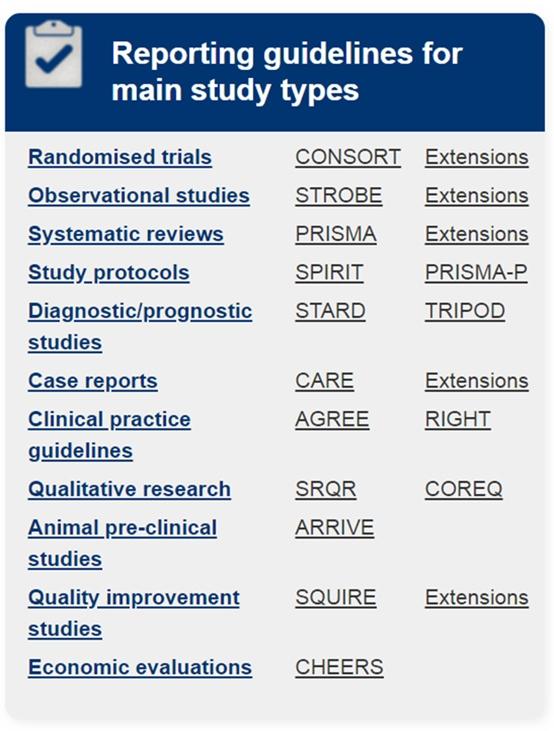Select the Observational studies link
554x731 pixels.
point(139,196)
